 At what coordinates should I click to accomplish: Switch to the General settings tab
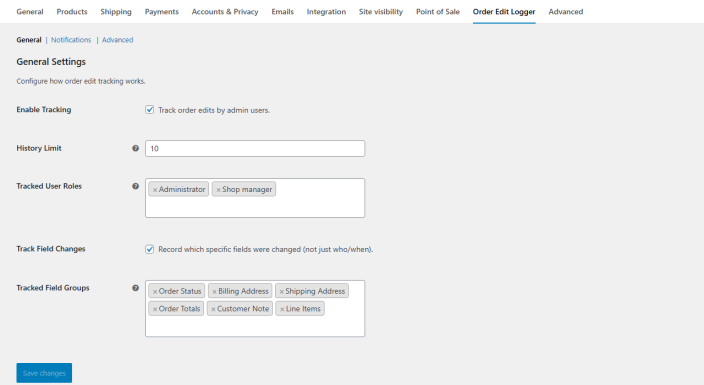tap(30, 12)
